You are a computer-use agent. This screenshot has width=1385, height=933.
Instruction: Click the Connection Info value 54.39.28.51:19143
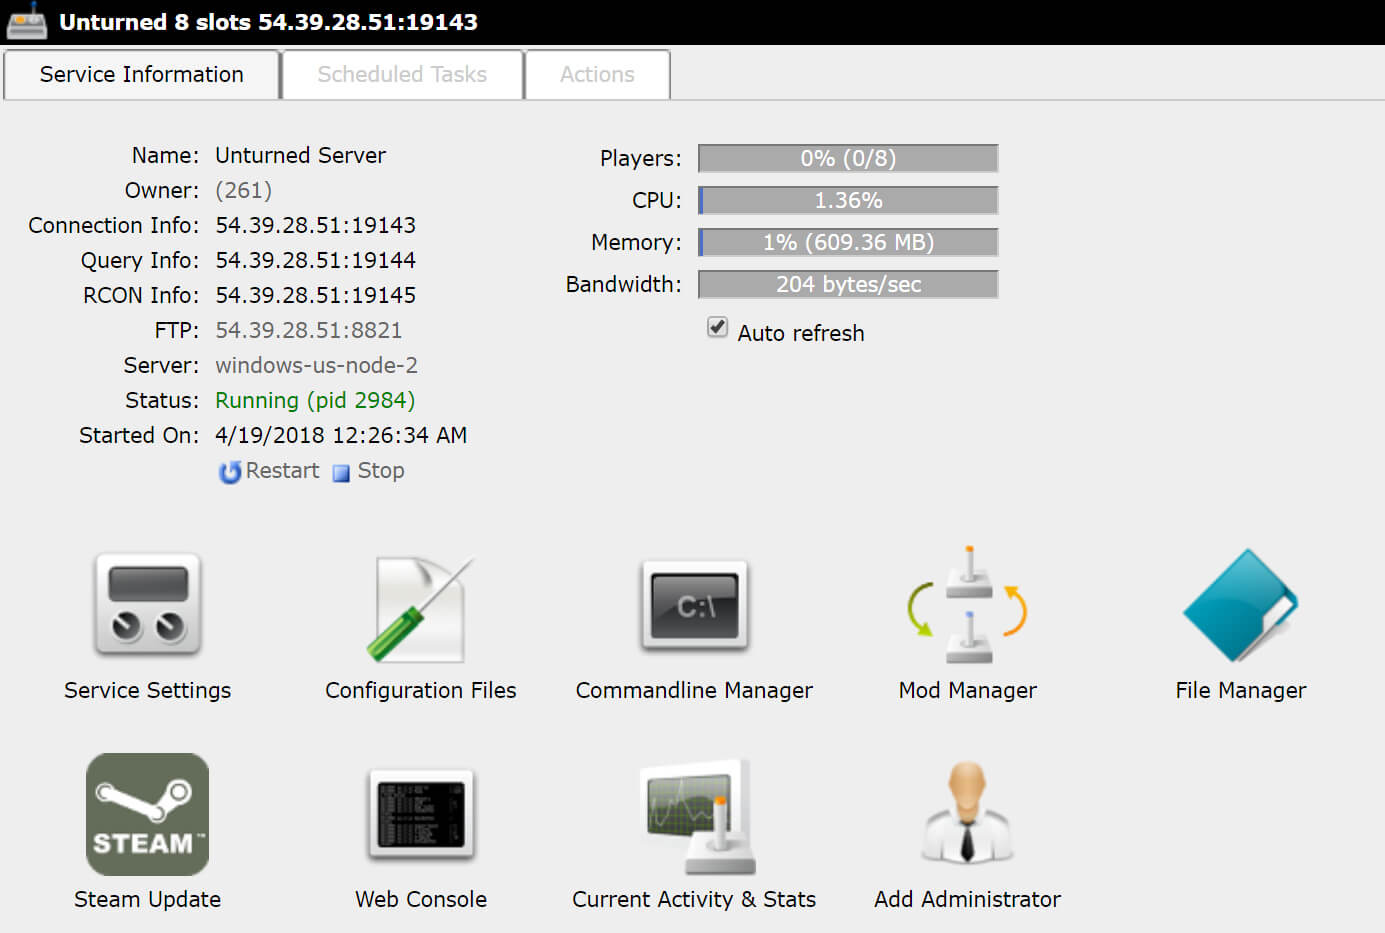(x=316, y=225)
